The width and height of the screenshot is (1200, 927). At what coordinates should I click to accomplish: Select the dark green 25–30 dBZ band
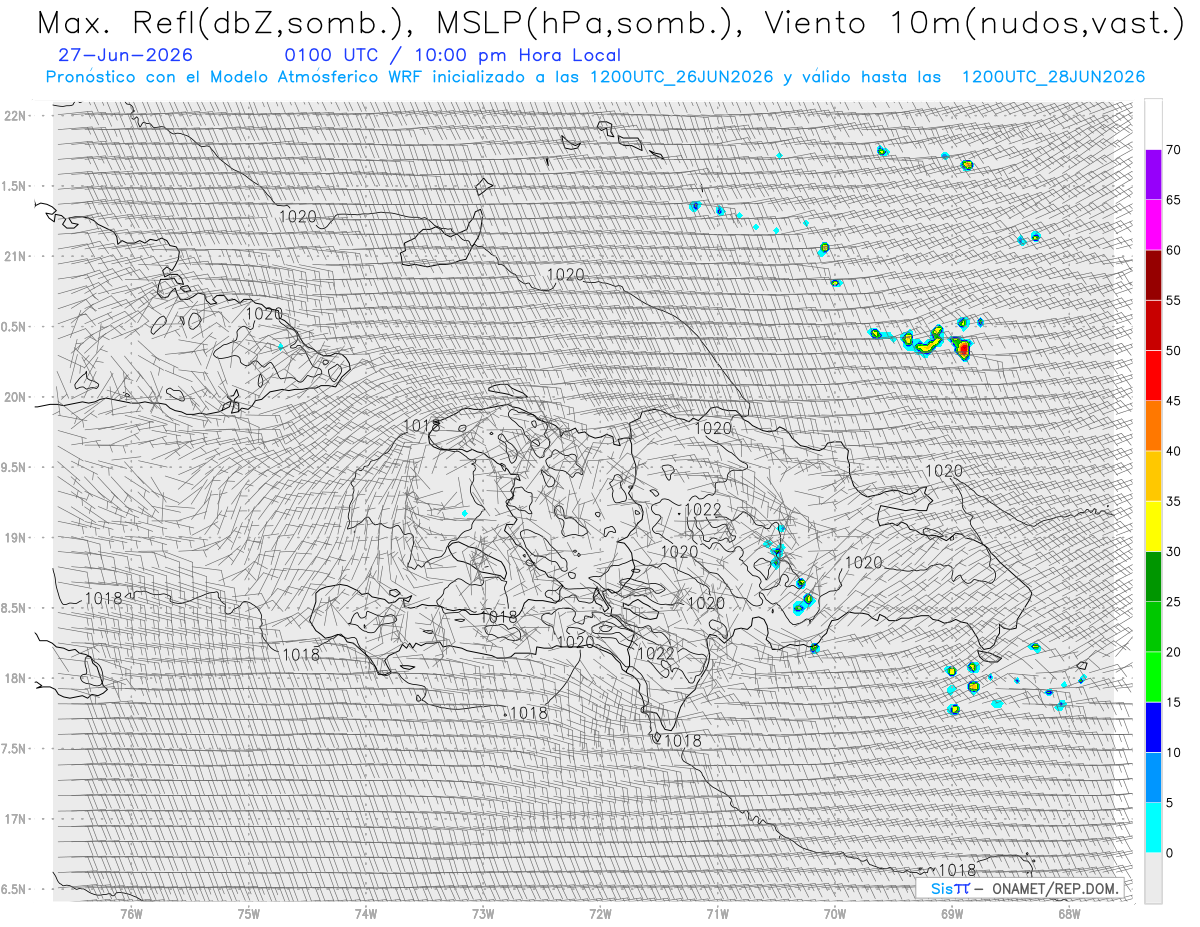(x=1153, y=576)
